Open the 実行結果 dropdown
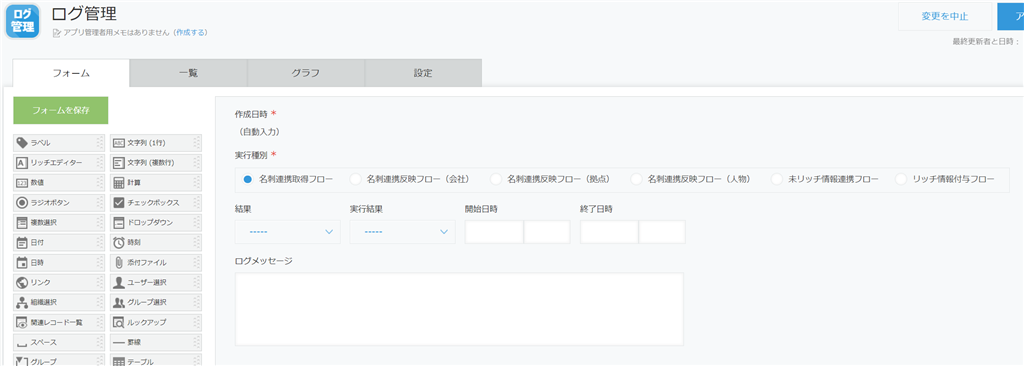Image resolution: width=1024 pixels, height=366 pixels. point(402,232)
